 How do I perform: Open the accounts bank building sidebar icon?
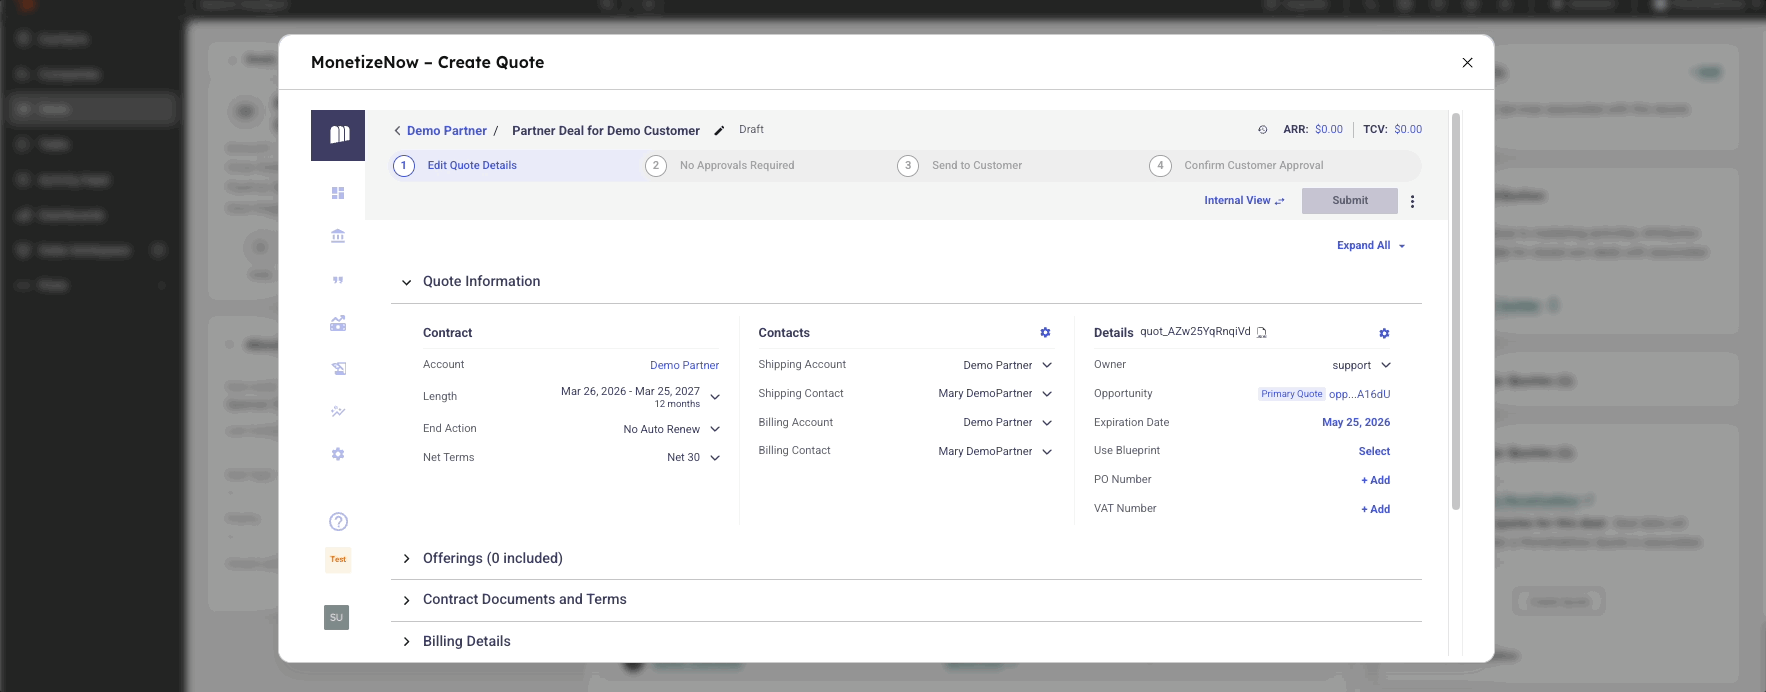[x=338, y=236]
